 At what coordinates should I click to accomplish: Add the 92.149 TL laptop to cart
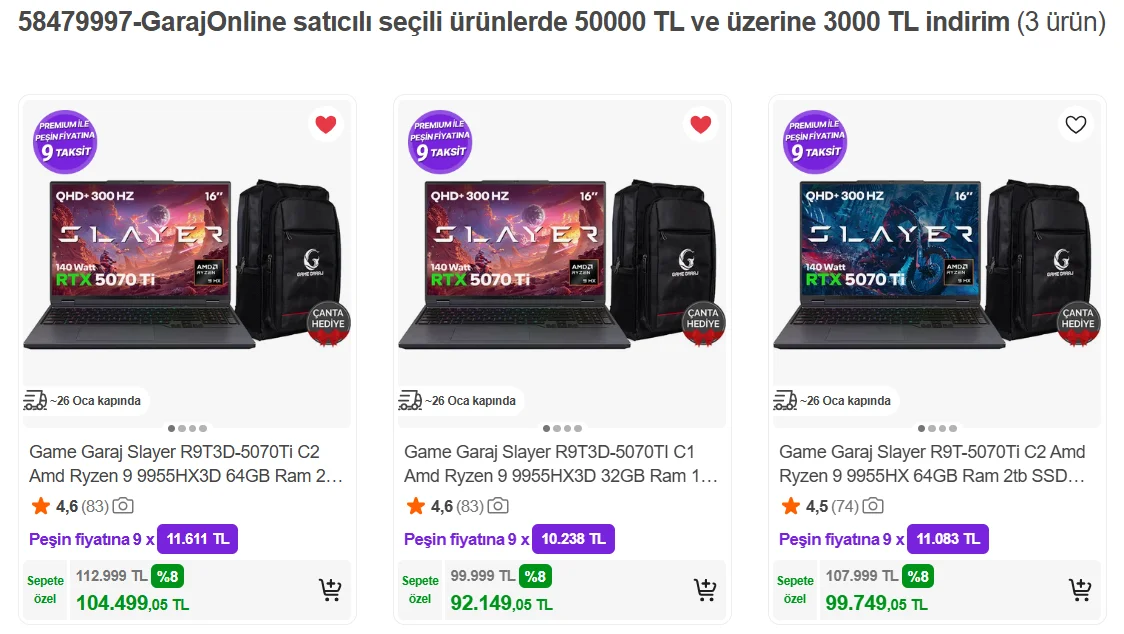[x=705, y=590]
